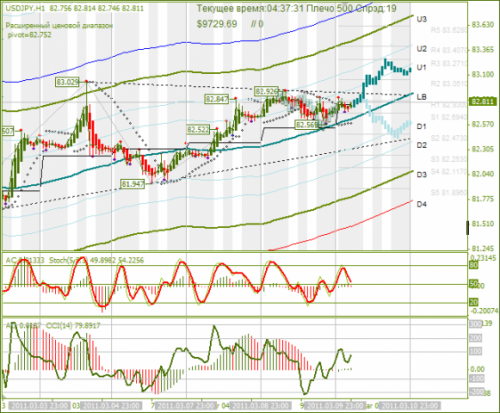Viewport: 500px width, 413px height.
Task: Select the 82.926 price label
Action: tap(266, 91)
